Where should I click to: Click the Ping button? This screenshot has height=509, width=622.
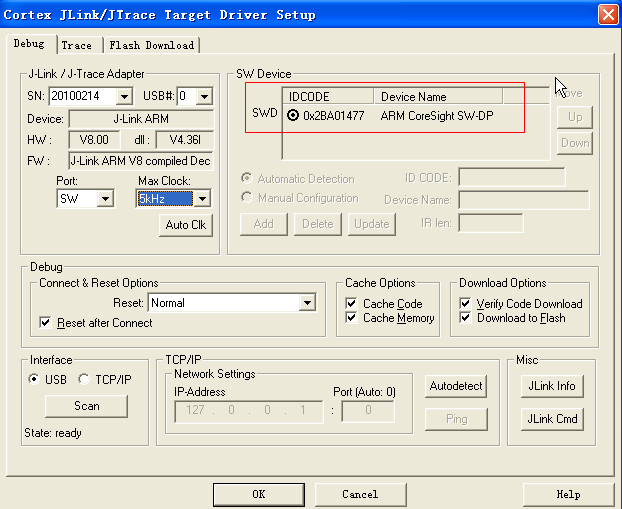(456, 419)
